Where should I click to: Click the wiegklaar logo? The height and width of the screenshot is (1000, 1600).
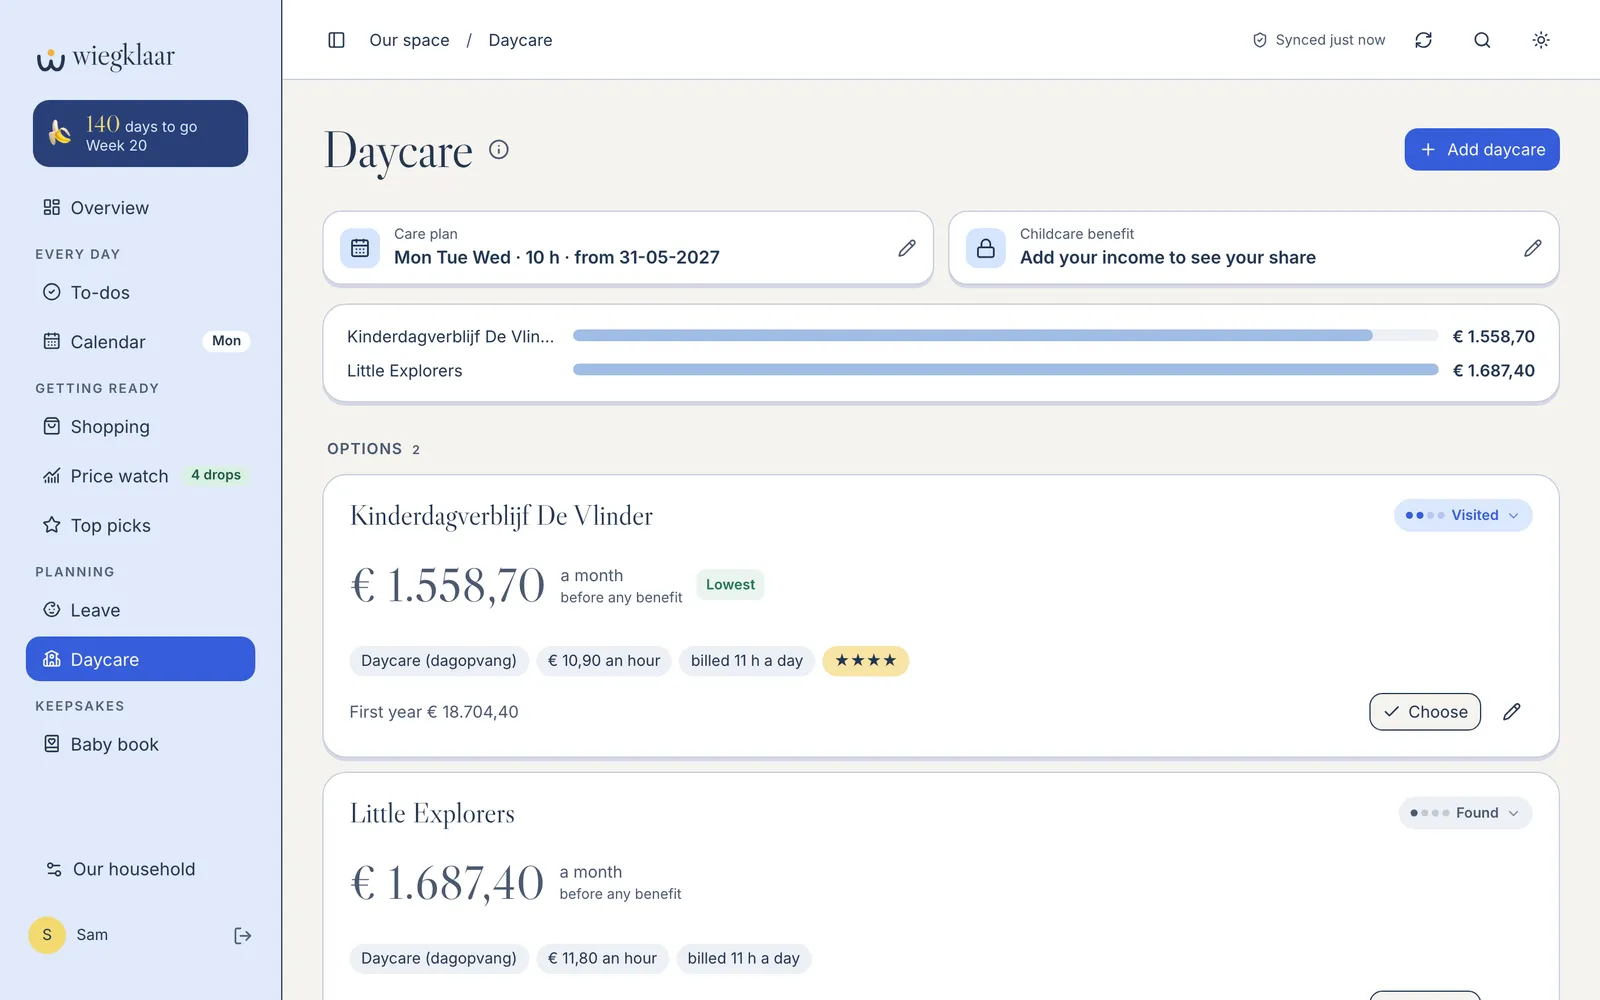(x=106, y=57)
